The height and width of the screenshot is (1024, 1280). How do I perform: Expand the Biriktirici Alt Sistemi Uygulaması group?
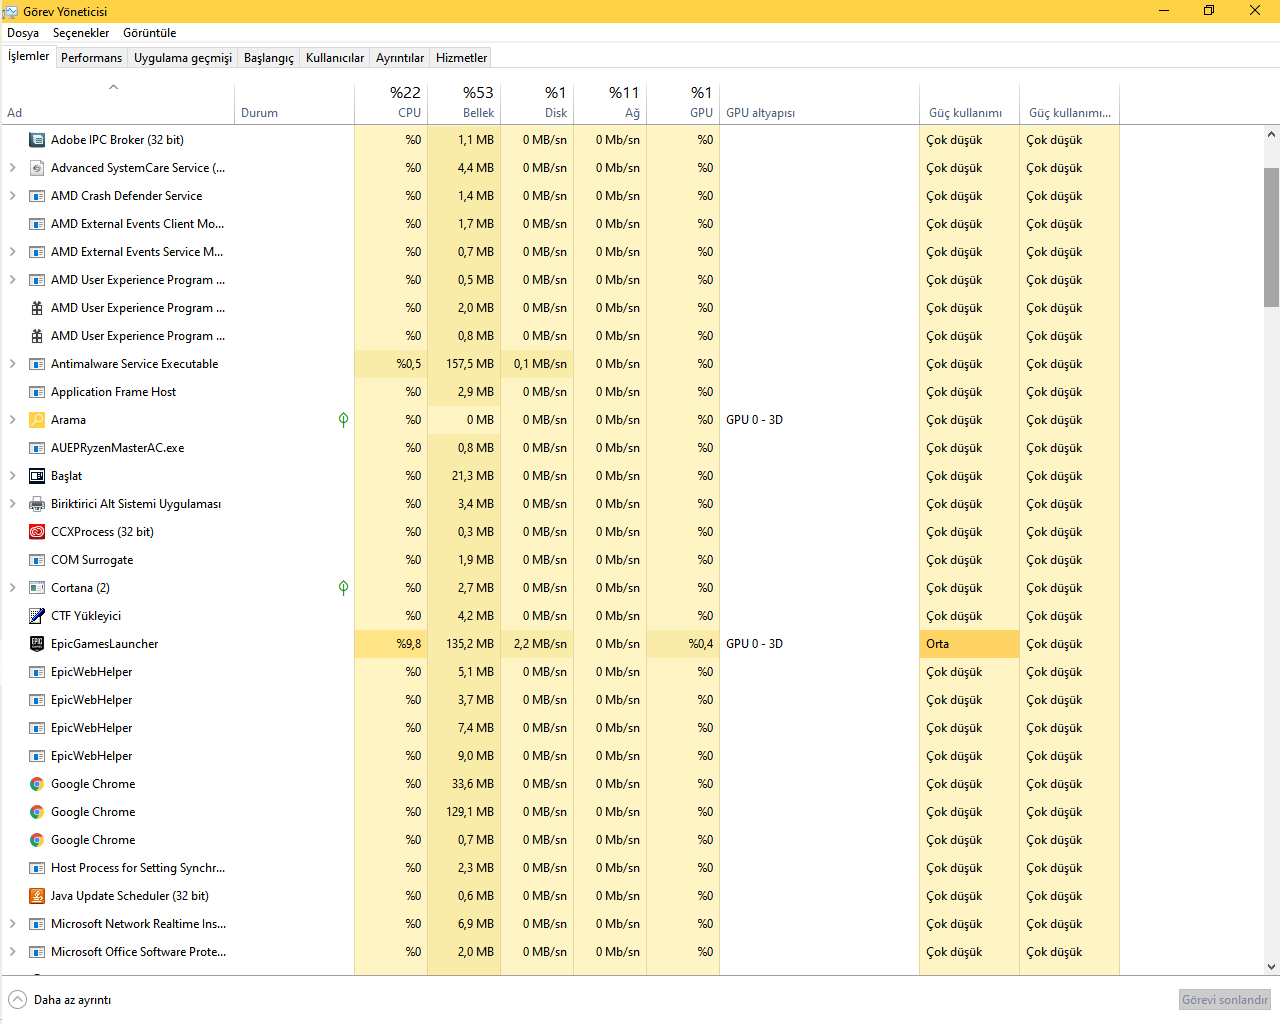click(x=13, y=504)
